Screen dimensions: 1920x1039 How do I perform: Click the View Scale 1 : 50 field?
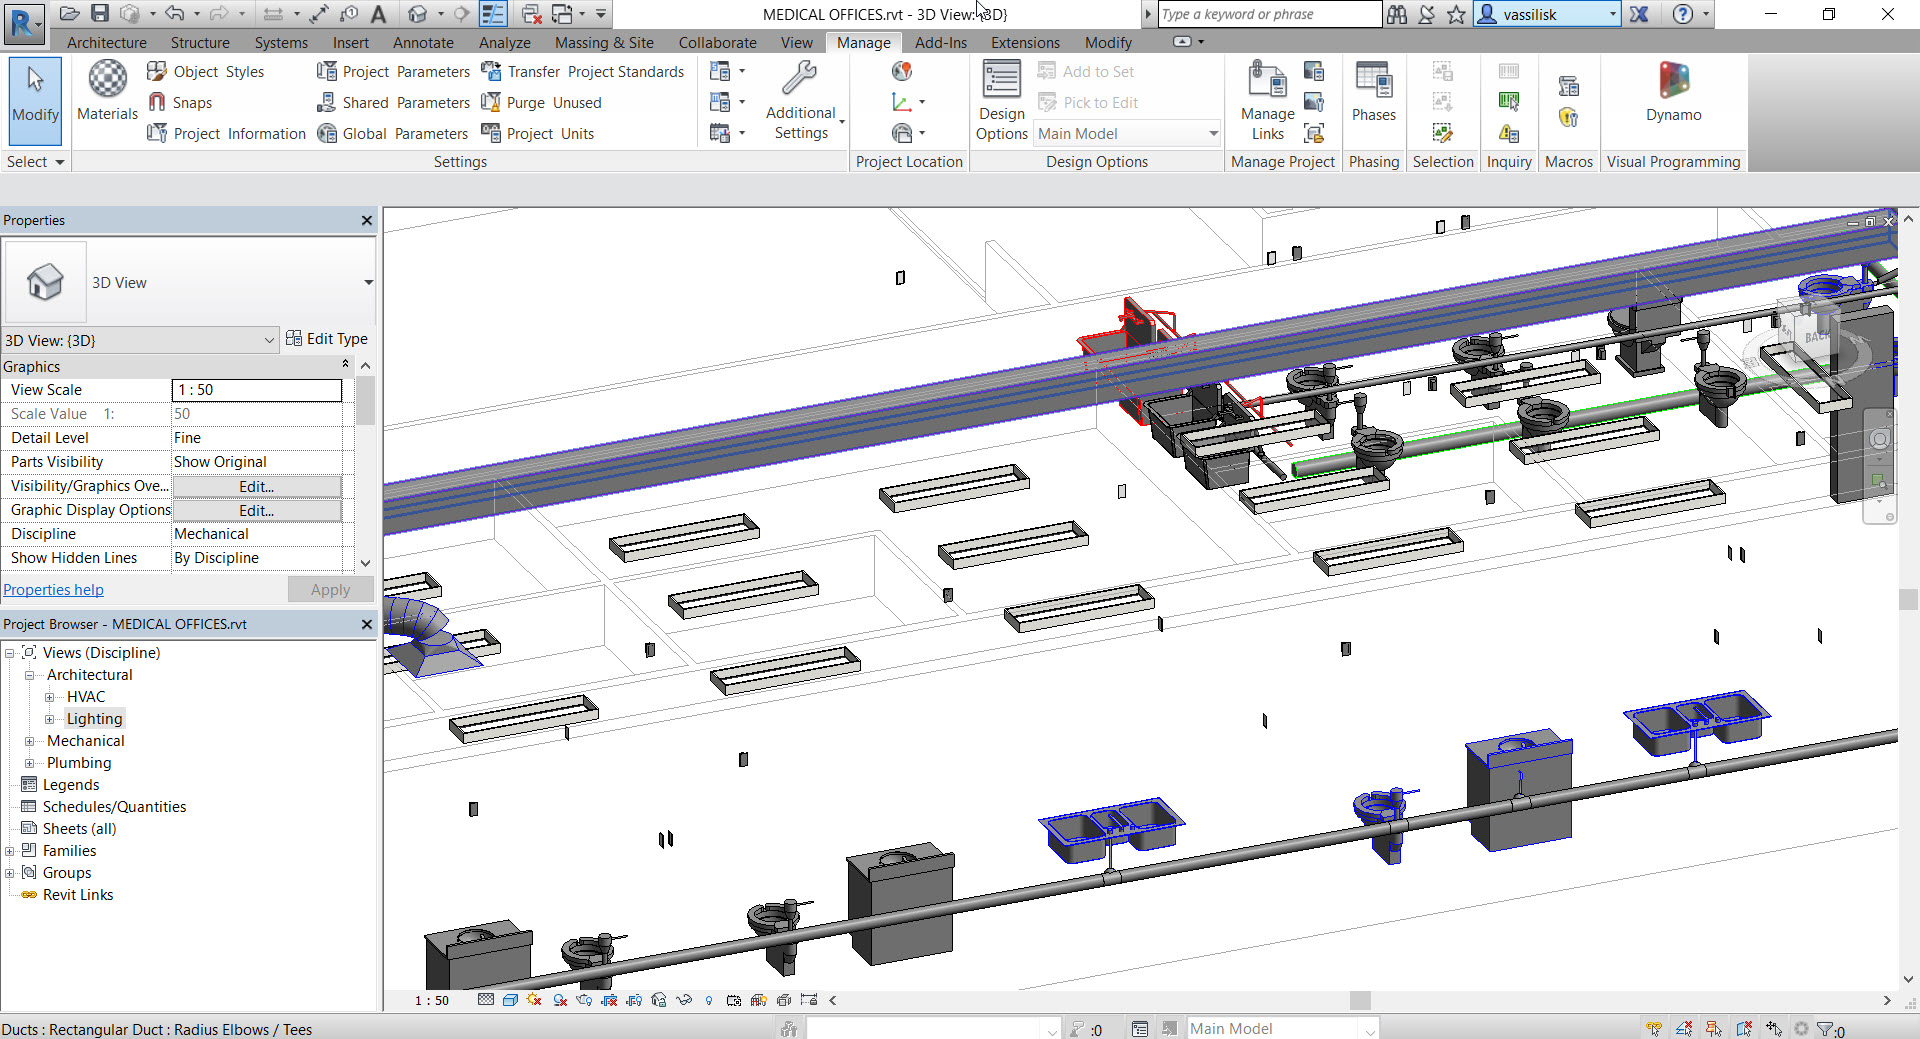(257, 390)
